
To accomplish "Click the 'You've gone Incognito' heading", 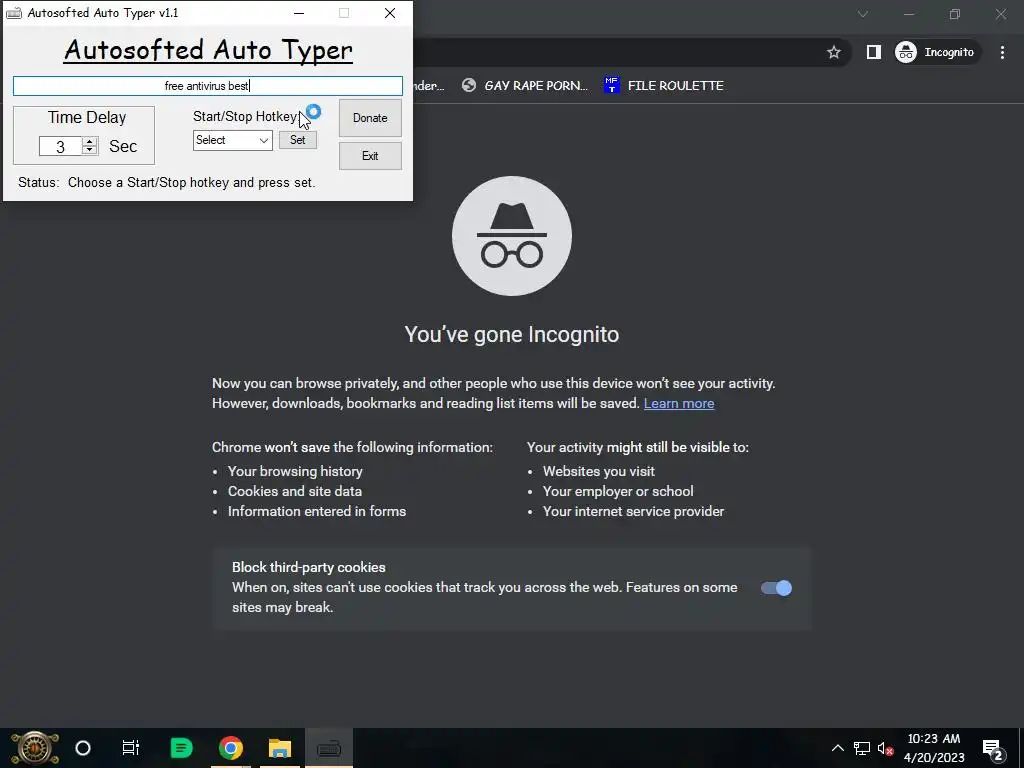I will click(512, 334).
